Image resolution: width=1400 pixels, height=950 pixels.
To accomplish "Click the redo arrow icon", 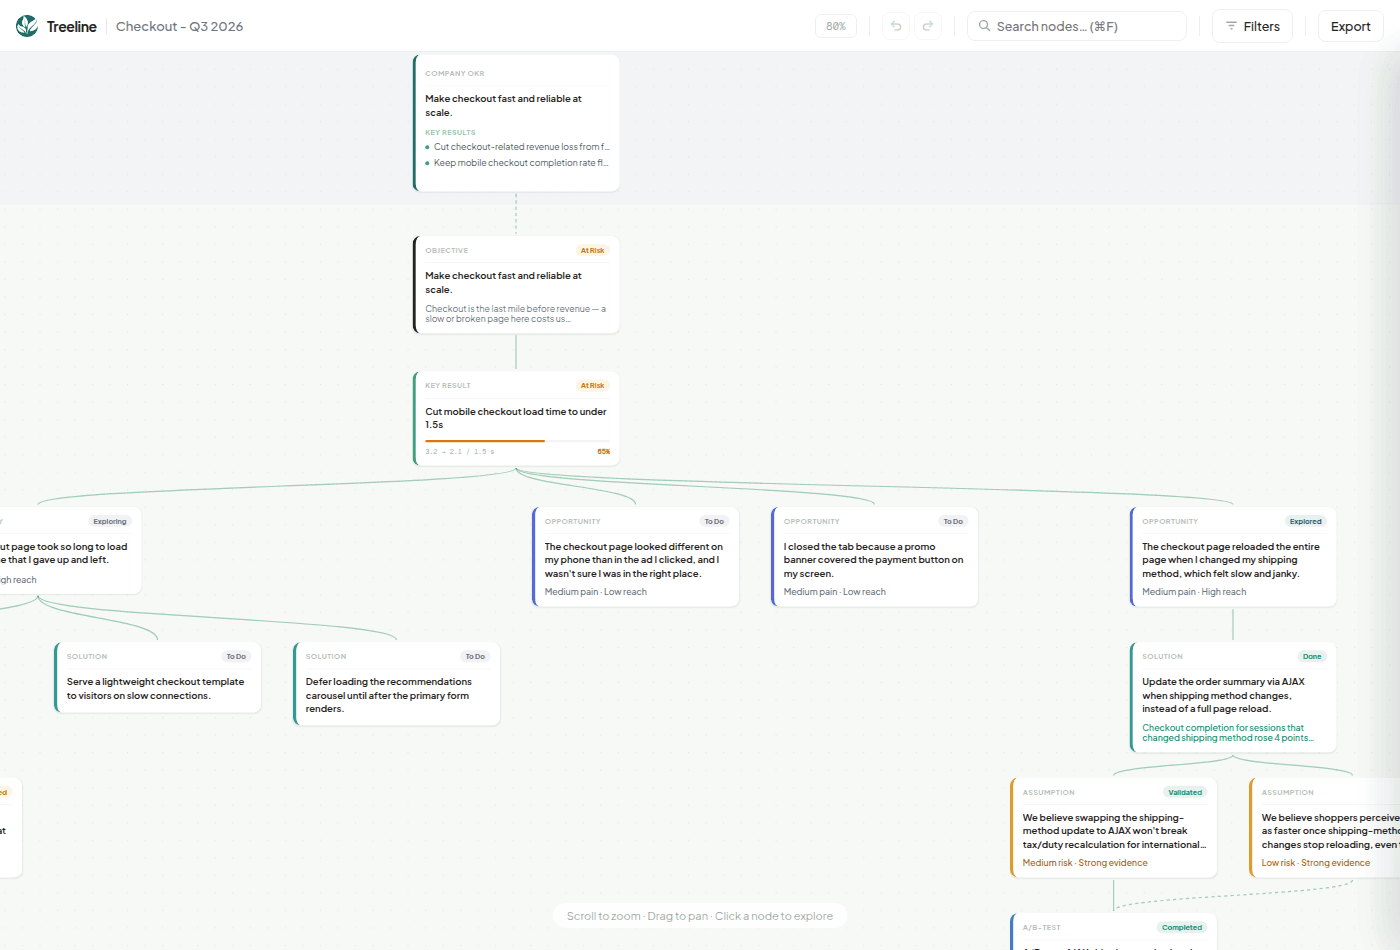I will coord(928,26).
